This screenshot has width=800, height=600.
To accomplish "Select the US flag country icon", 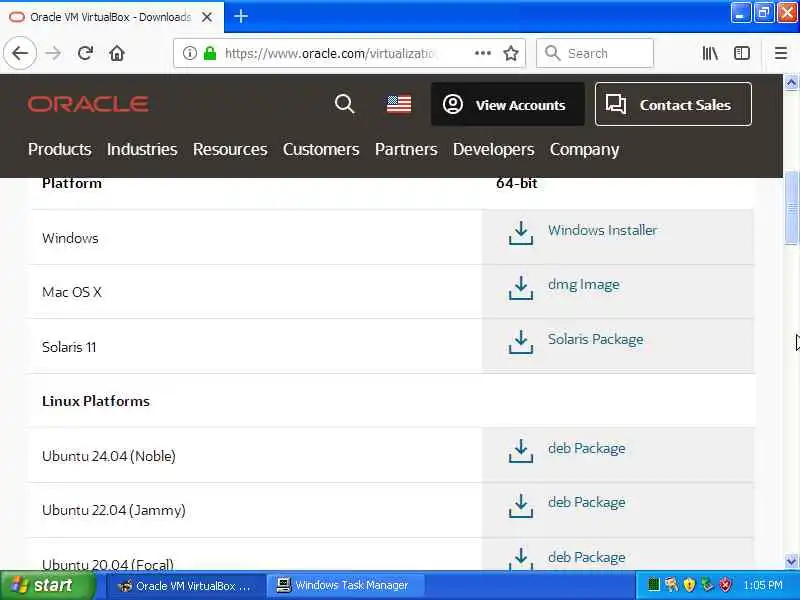I will (x=399, y=104).
